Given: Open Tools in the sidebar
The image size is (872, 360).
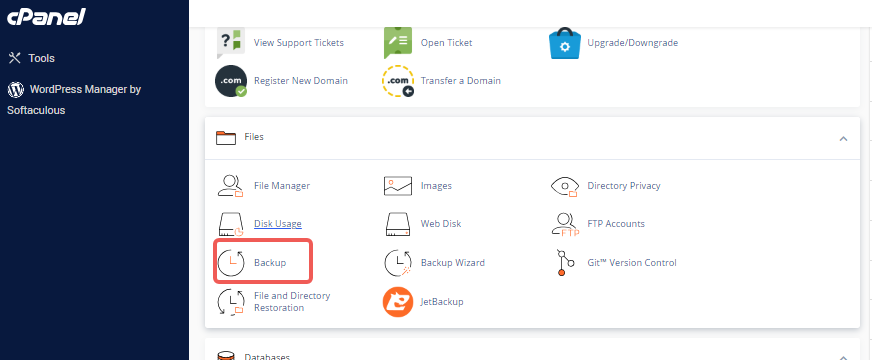Looking at the screenshot, I should [x=42, y=58].
